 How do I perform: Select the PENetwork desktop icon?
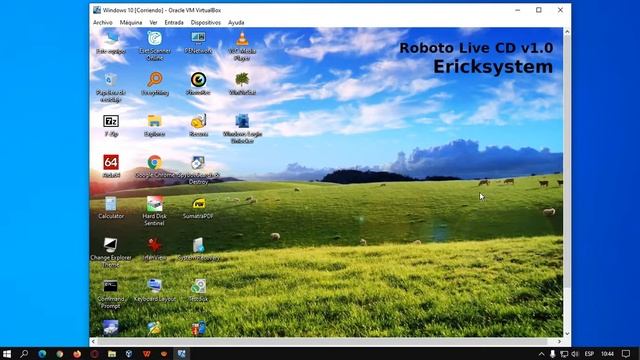[x=198, y=43]
